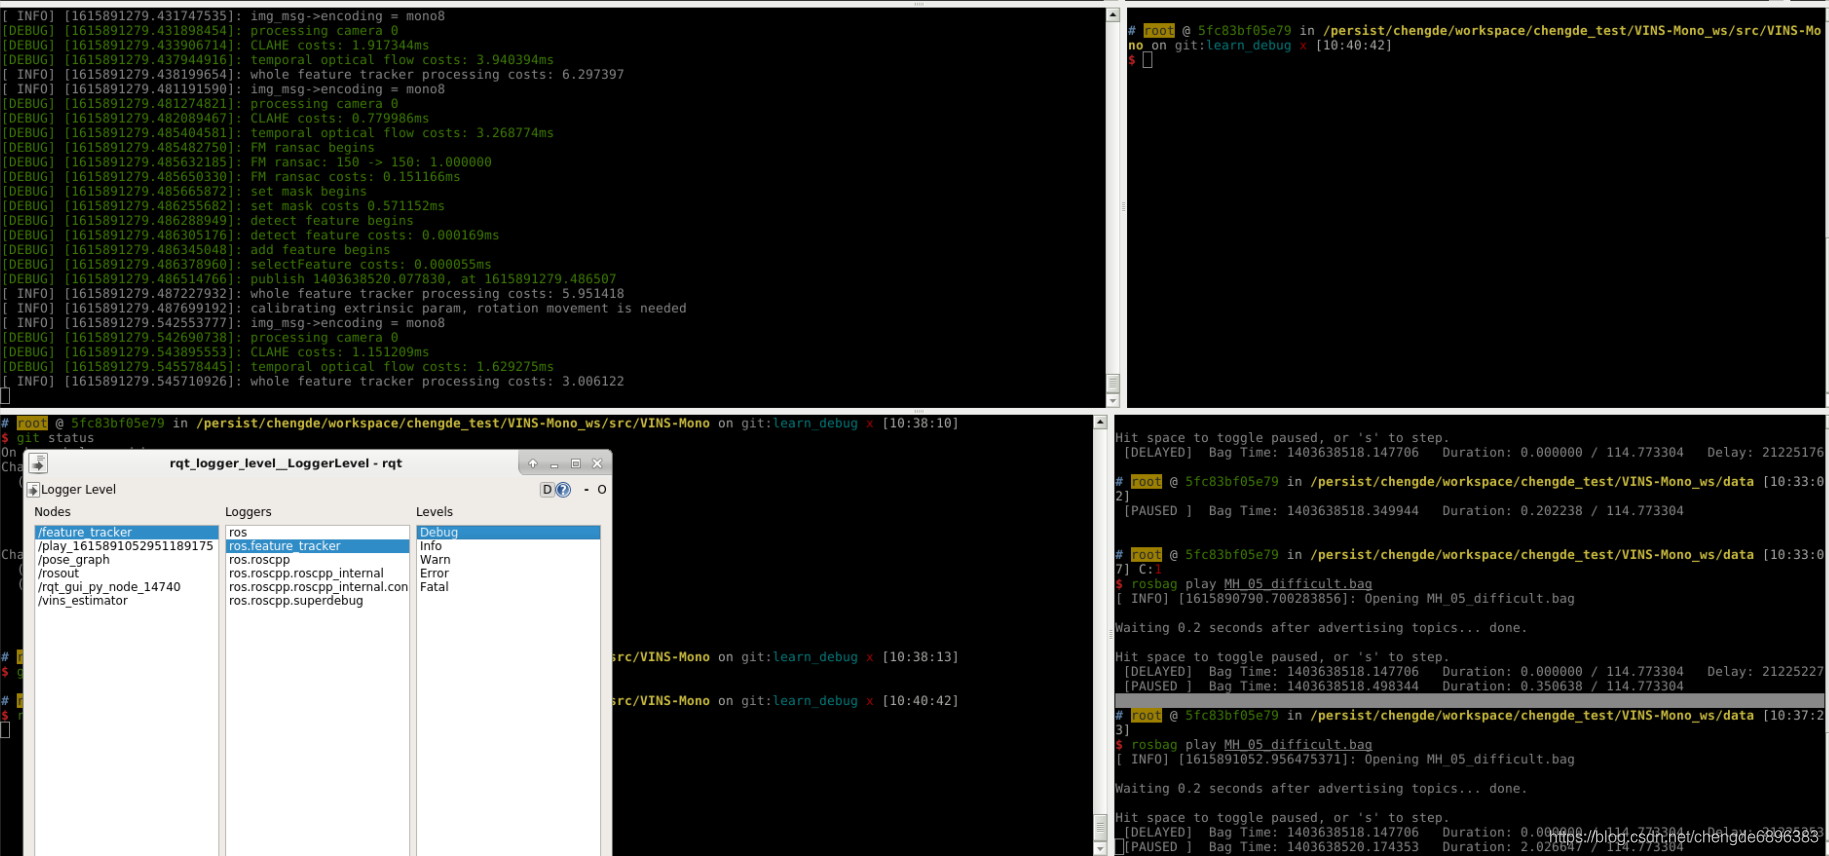Screen dimensions: 1829x856
Task: Select the /rosout node
Action: [126, 573]
